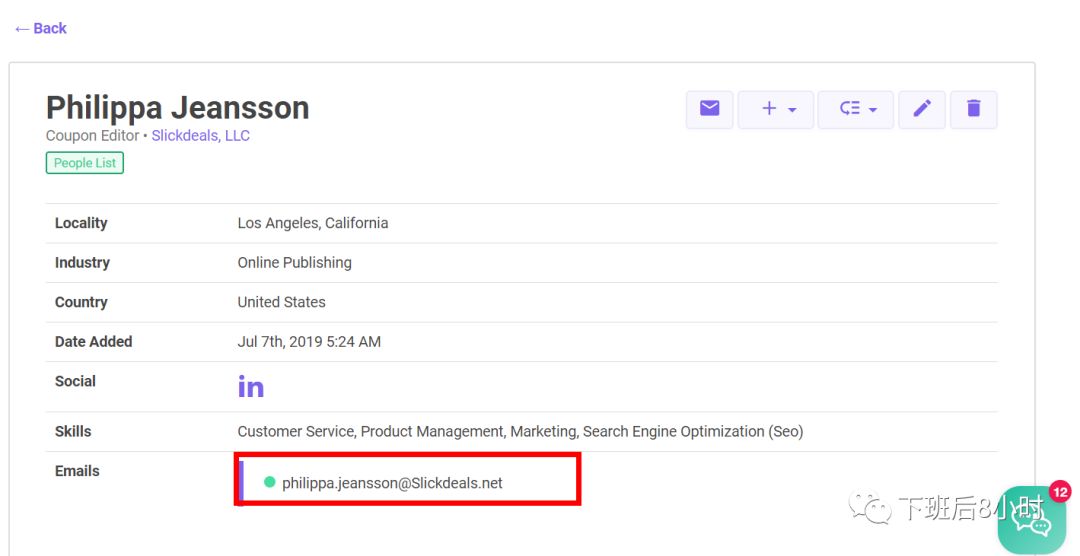1080x556 pixels.
Task: Click the Country row label
Action: (81, 302)
